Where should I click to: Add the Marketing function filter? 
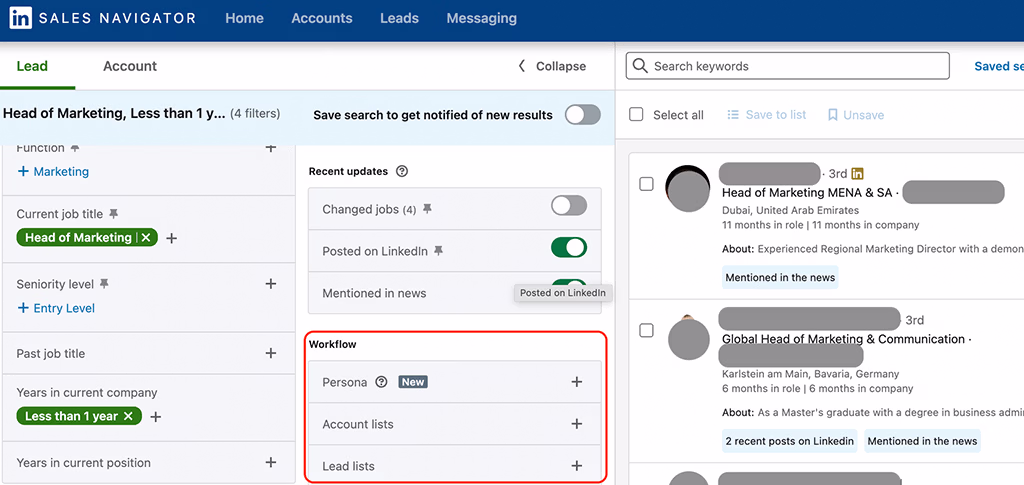point(53,172)
